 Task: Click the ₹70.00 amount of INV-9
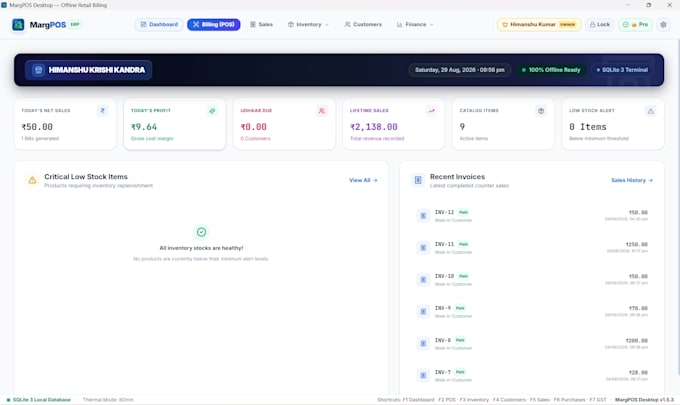point(638,309)
